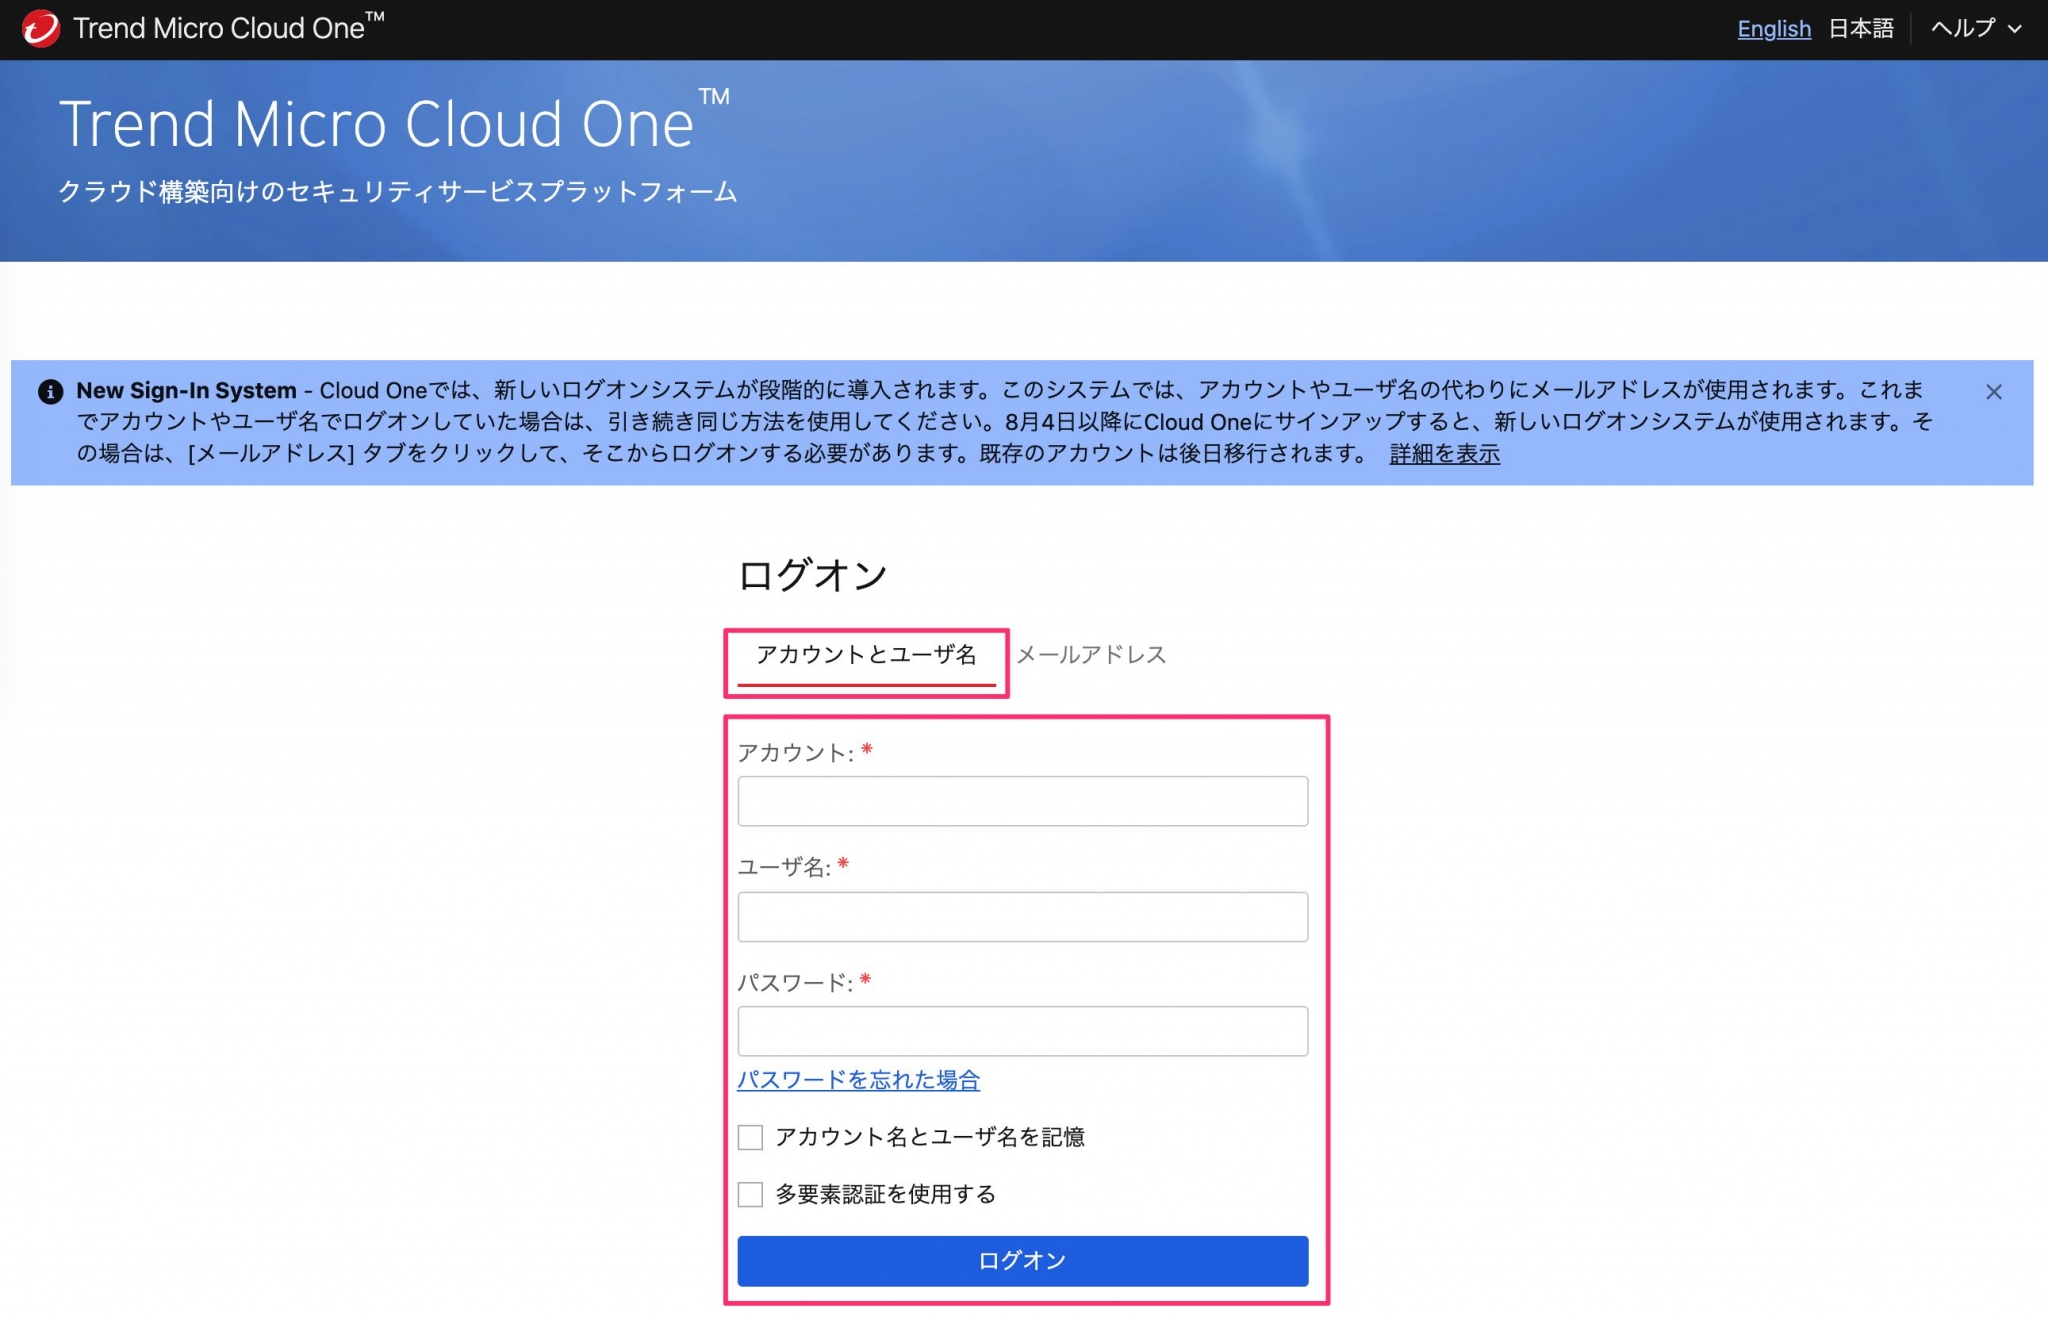Switch language to English
Viewport: 2048px width, 1320px height.
tap(1773, 29)
